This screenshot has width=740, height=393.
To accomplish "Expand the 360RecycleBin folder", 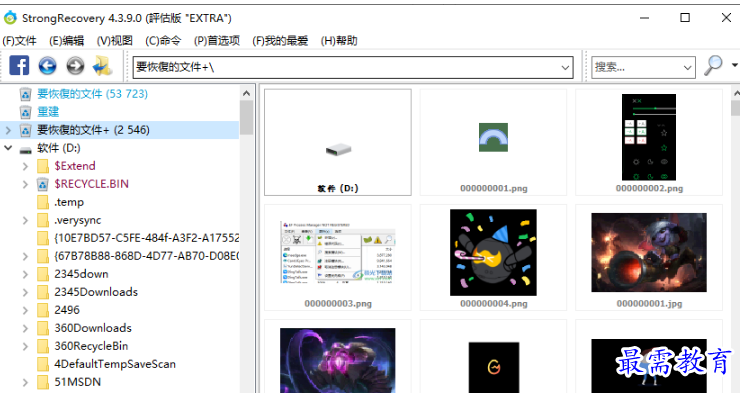I will (x=25, y=346).
